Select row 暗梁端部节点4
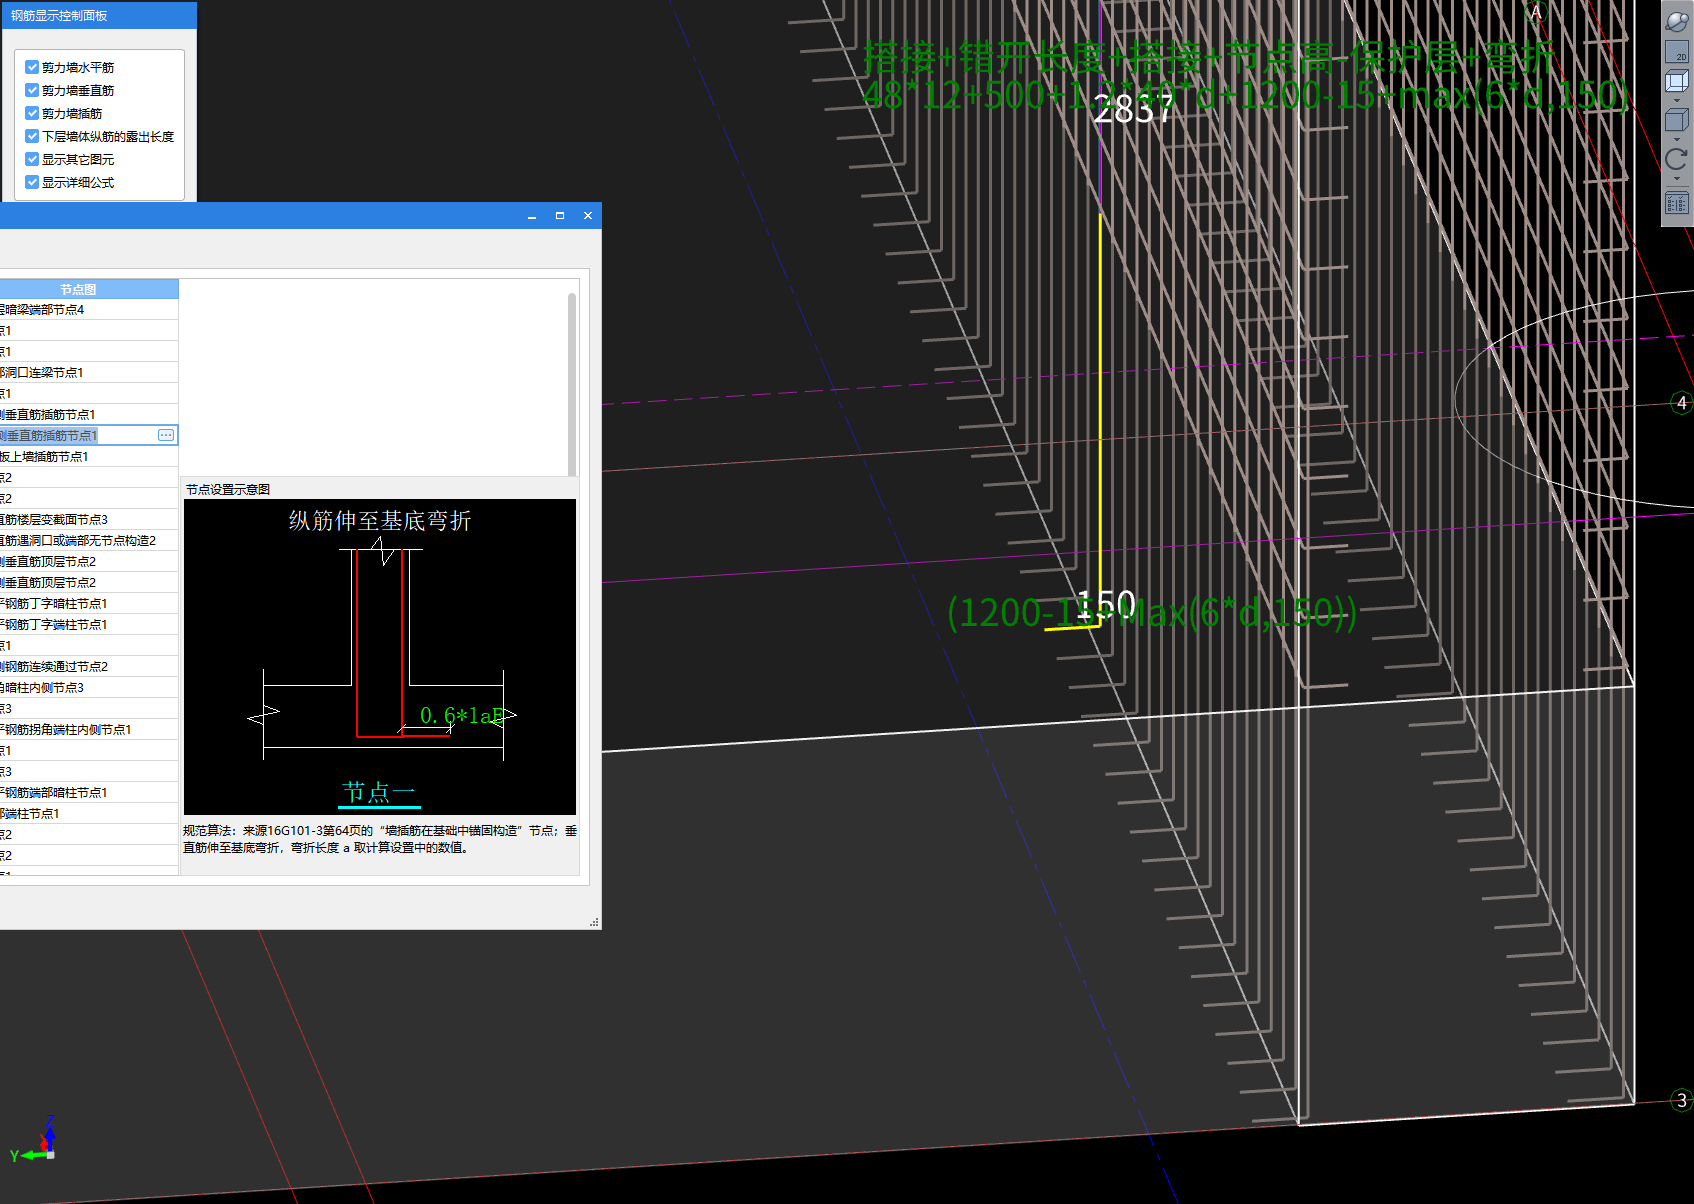1694x1204 pixels. [89, 310]
